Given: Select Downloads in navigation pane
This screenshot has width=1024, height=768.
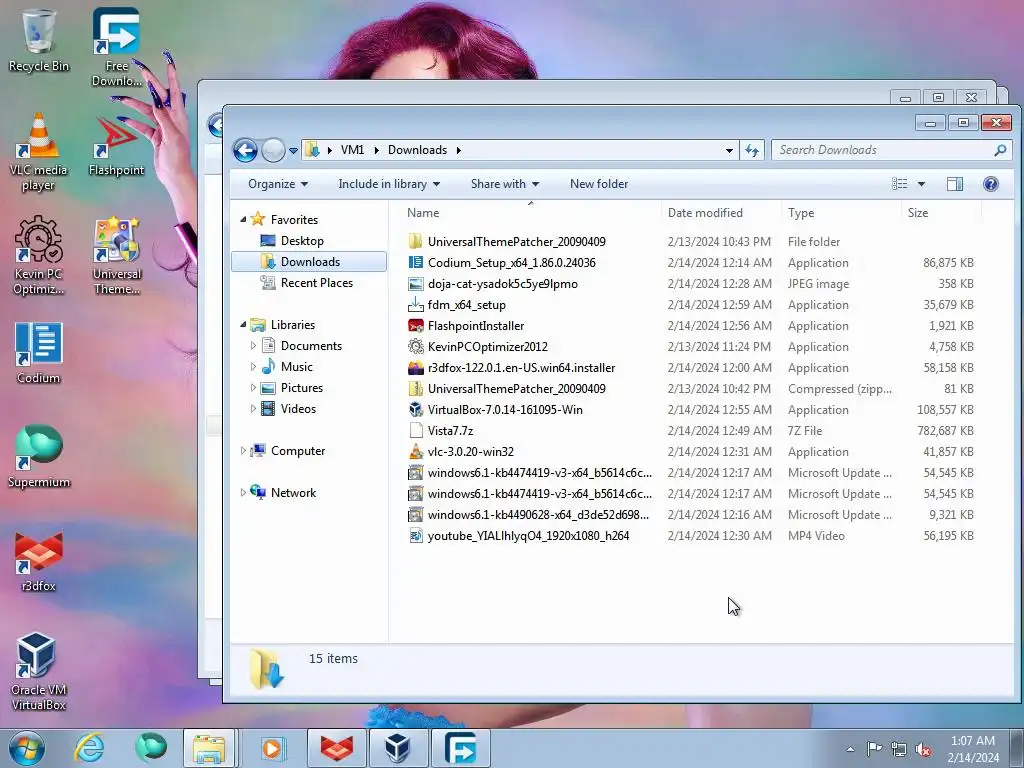Looking at the screenshot, I should pyautogui.click(x=309, y=262).
